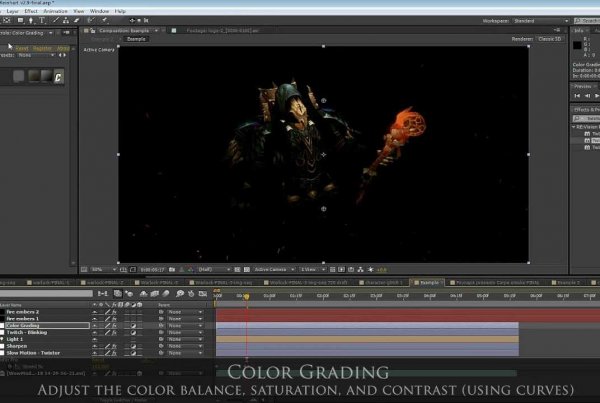
Task: Click the Info panel color swatch
Action: pyautogui.click(x=577, y=46)
